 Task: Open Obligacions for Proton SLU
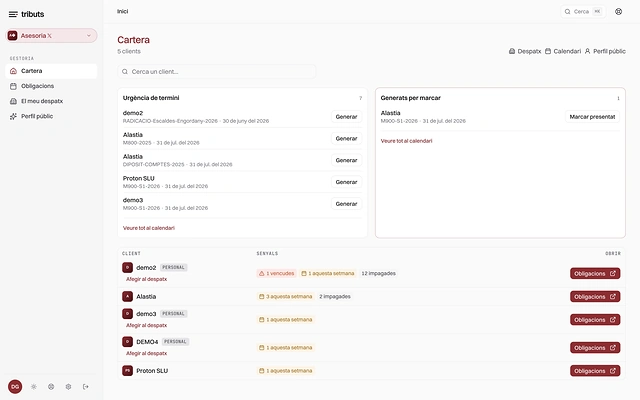click(595, 371)
